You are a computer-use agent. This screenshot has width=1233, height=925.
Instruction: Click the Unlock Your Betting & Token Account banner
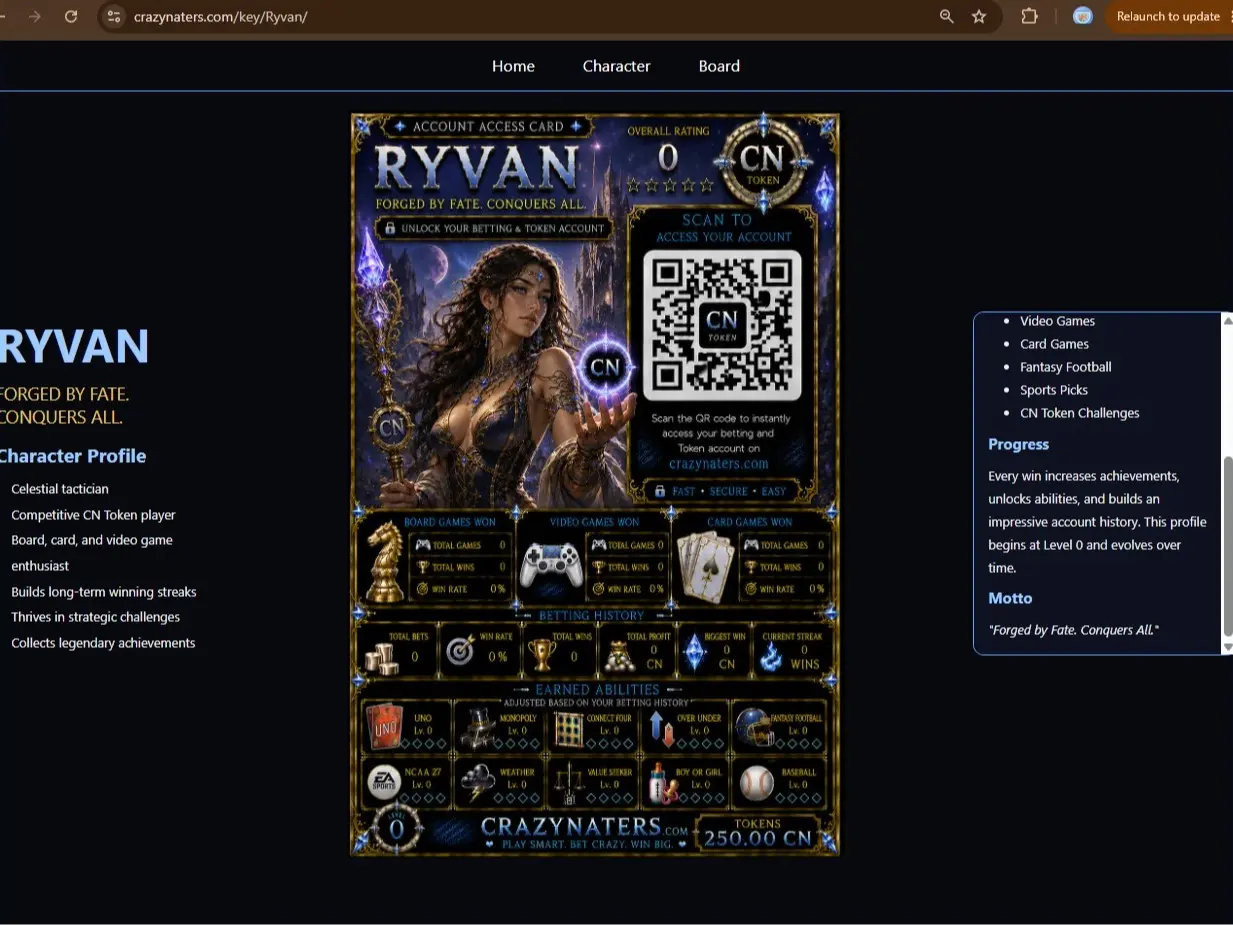(x=495, y=228)
